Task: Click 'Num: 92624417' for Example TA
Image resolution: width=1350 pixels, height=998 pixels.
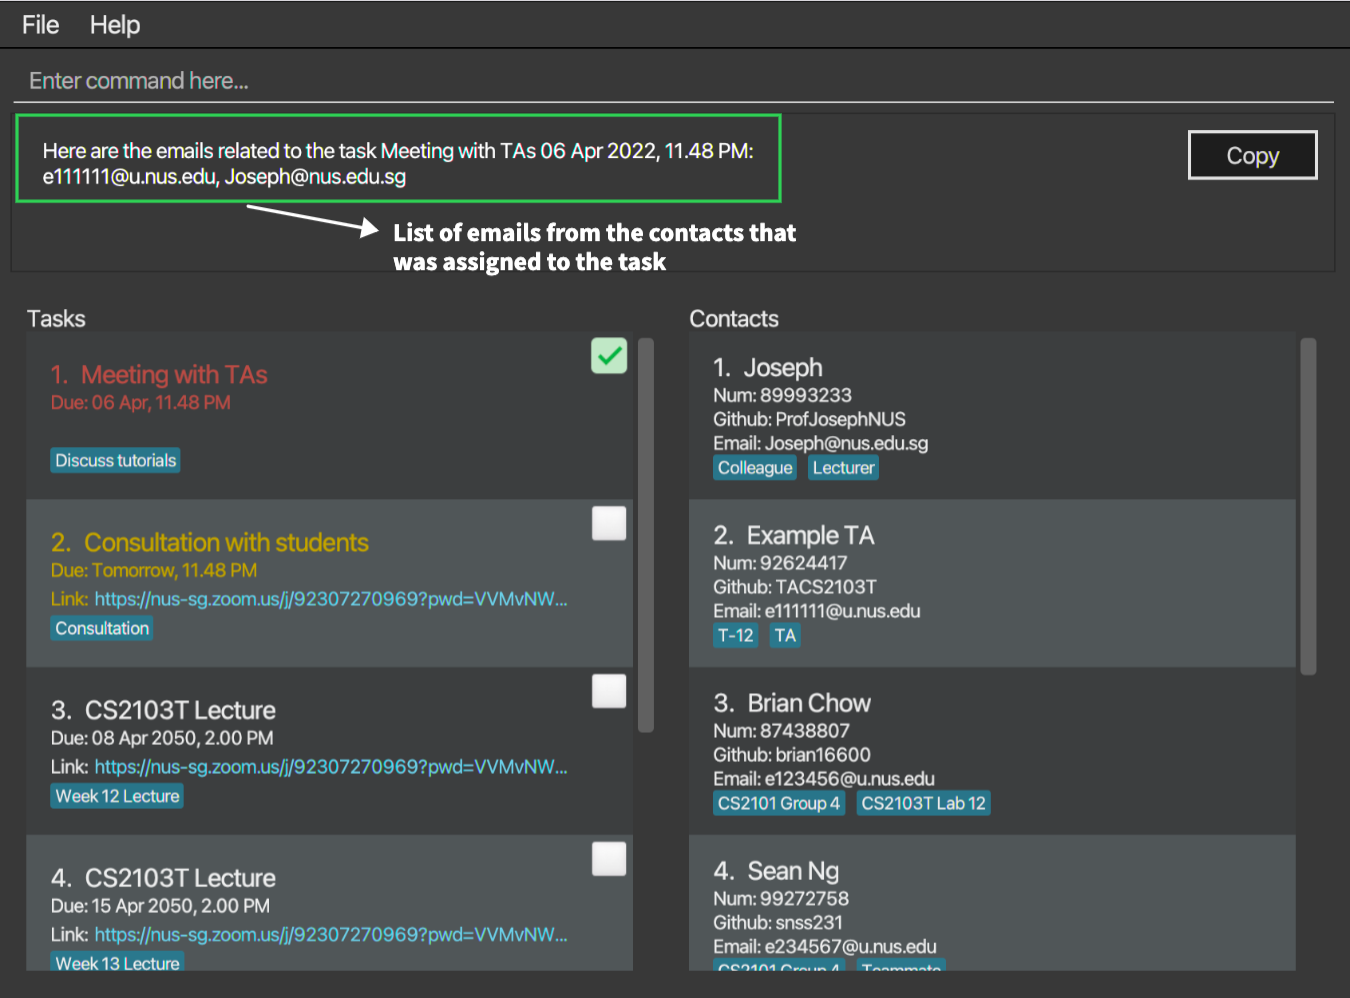Action: coord(780,563)
